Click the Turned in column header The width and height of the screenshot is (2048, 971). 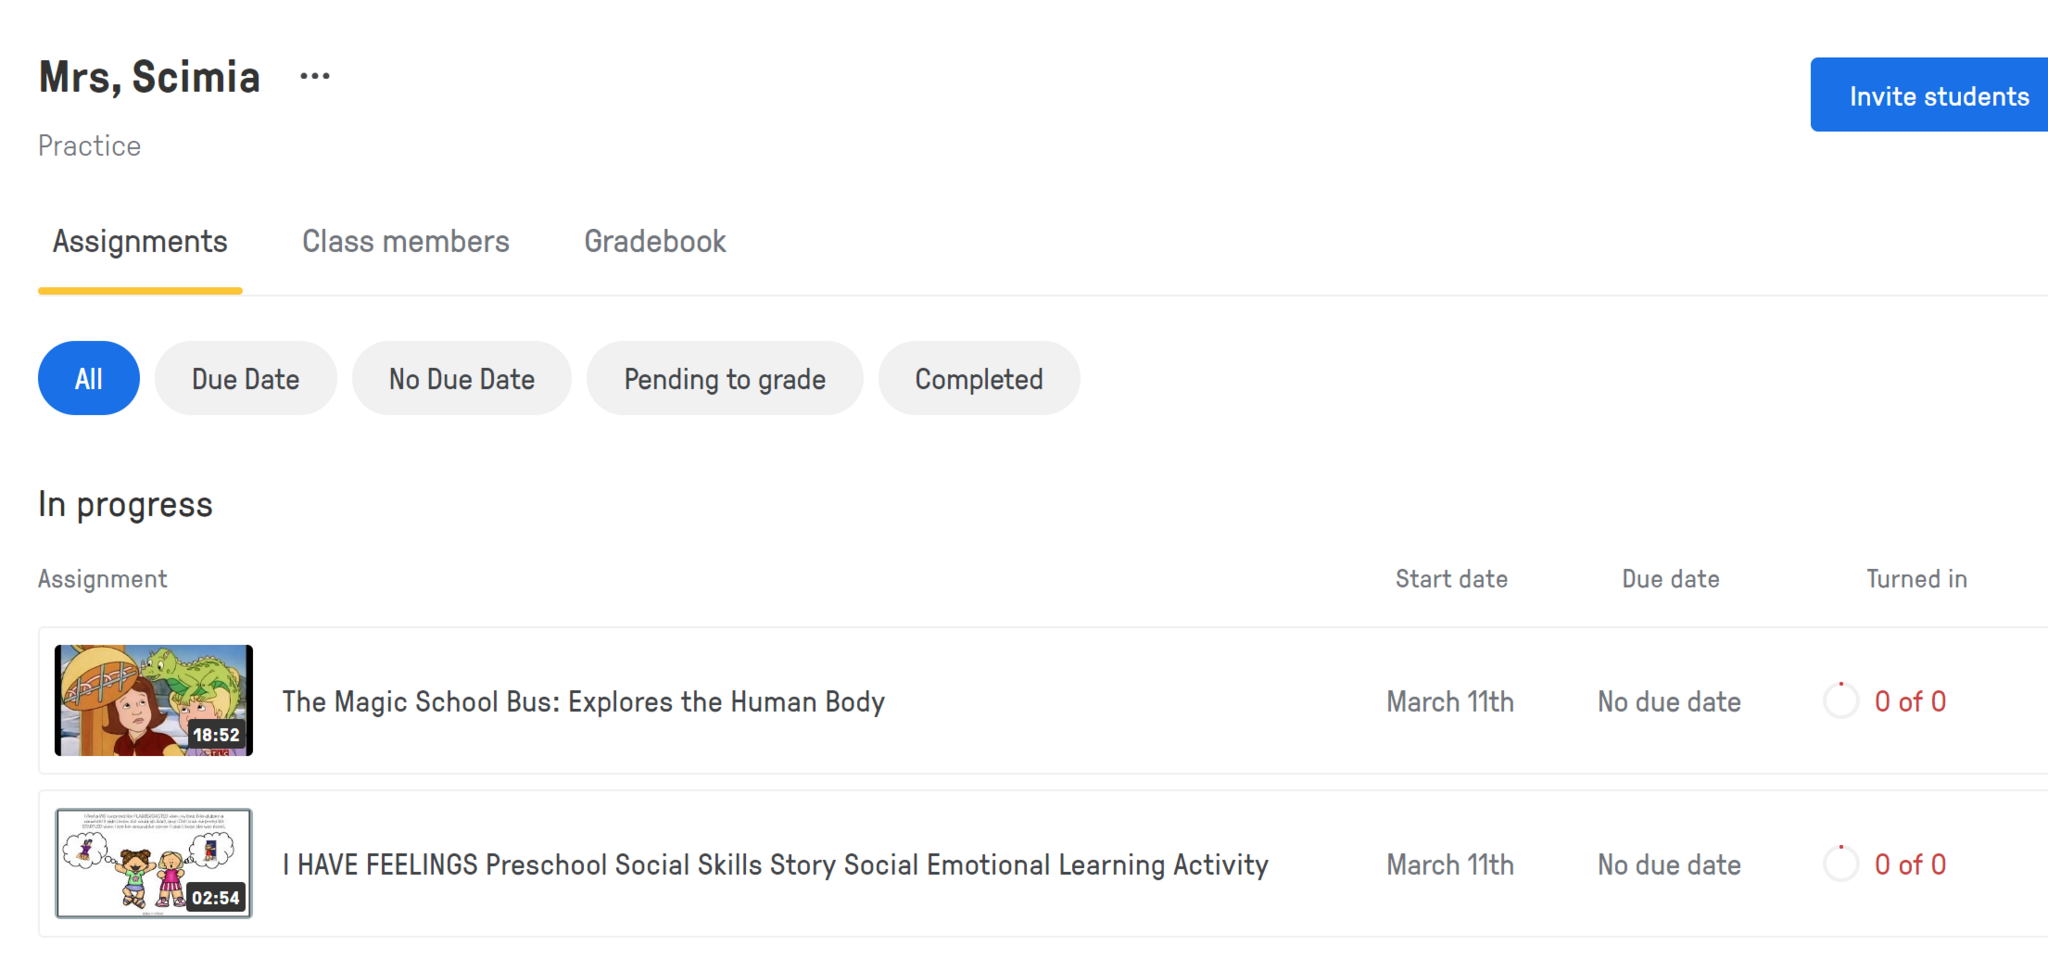pyautogui.click(x=1916, y=579)
